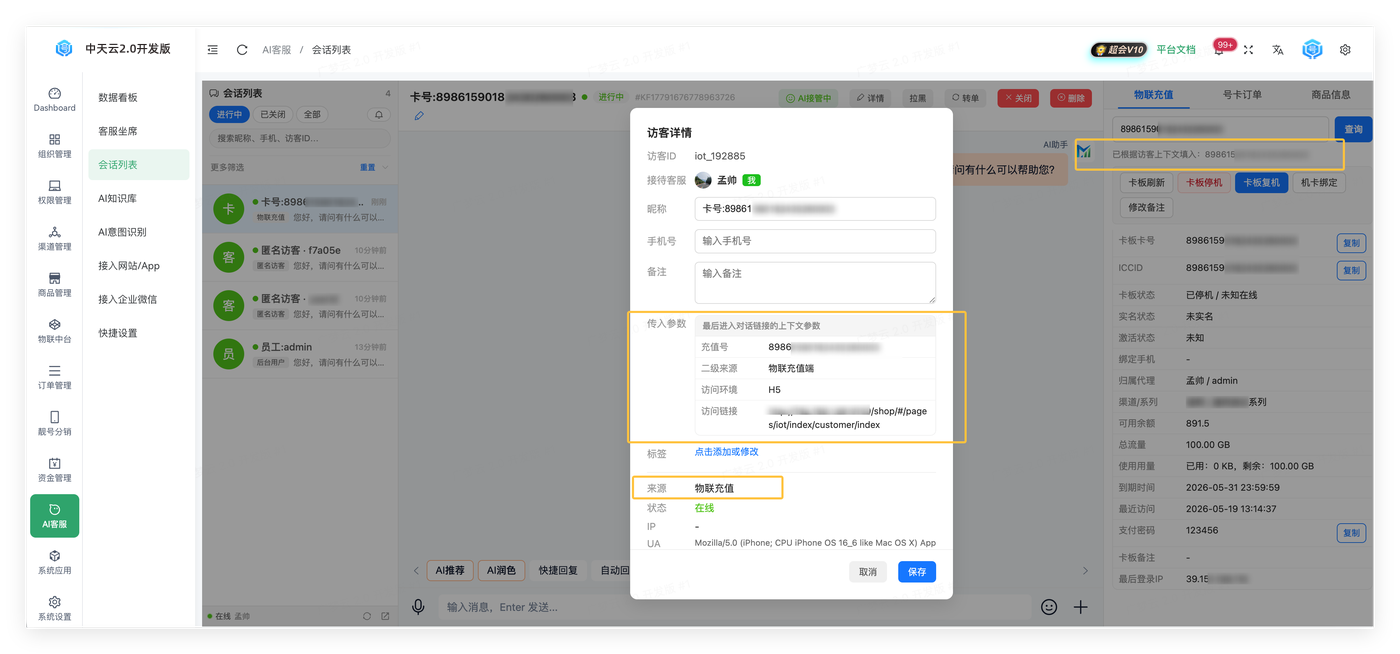Click 保存 in the visitor details dialog
The width and height of the screenshot is (1400, 654).
(917, 571)
